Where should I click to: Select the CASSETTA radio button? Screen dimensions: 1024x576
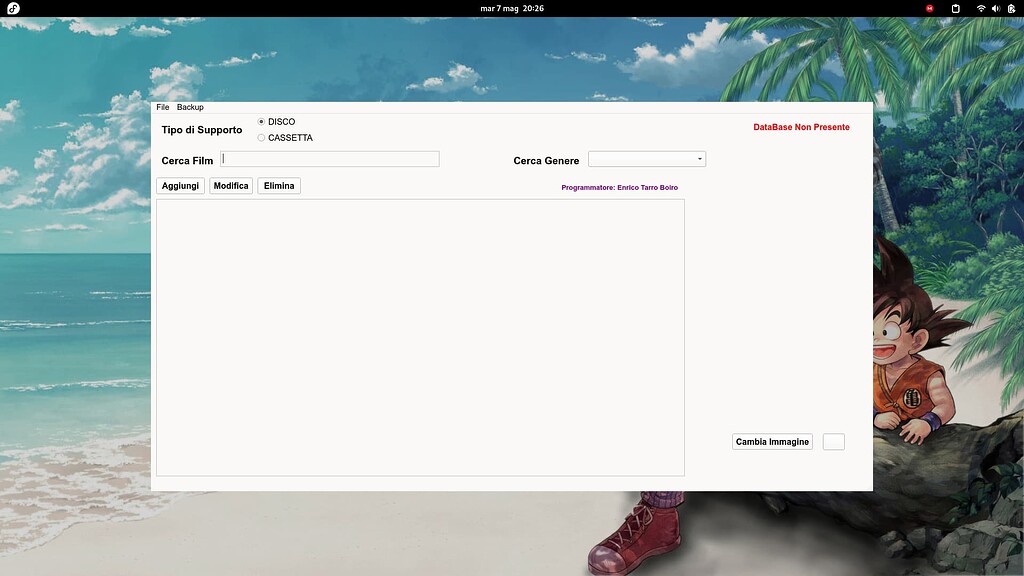(262, 138)
